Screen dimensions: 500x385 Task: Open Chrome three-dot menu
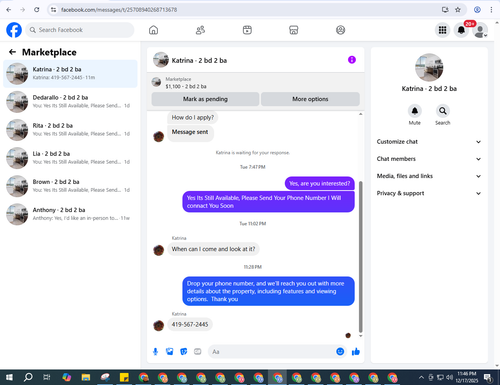click(x=491, y=10)
